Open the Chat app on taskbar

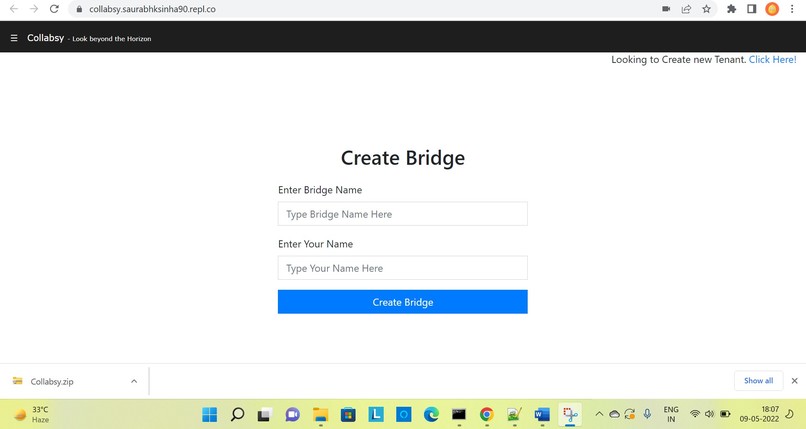tap(292, 414)
